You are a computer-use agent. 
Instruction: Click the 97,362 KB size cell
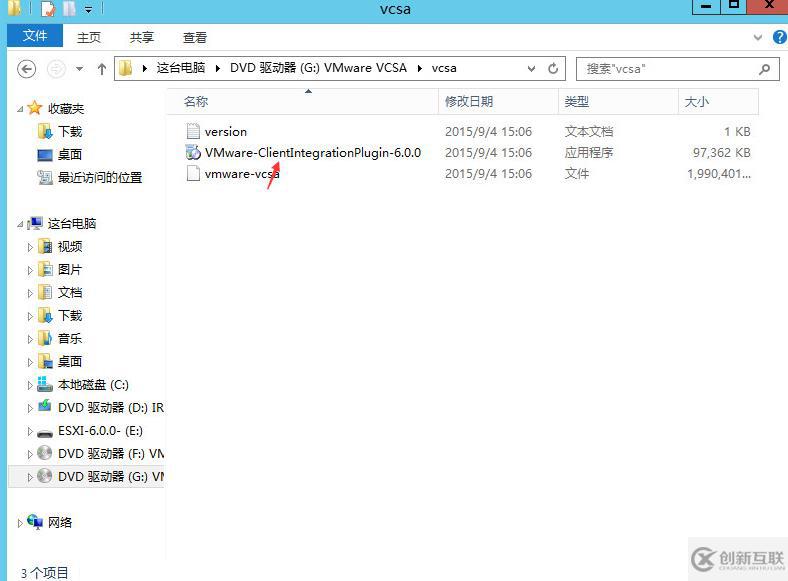(722, 153)
